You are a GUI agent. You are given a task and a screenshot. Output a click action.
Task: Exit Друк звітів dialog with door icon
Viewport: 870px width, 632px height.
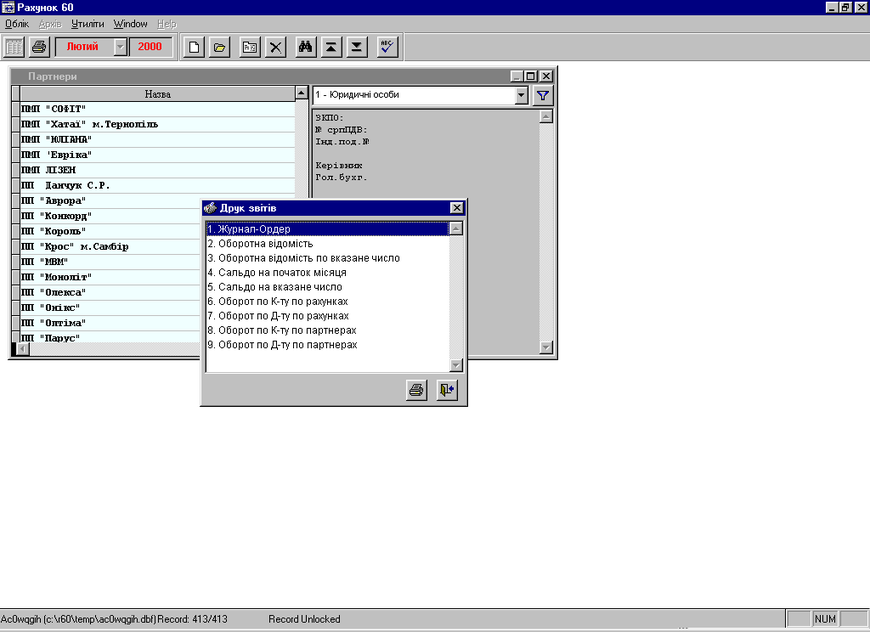(447, 390)
